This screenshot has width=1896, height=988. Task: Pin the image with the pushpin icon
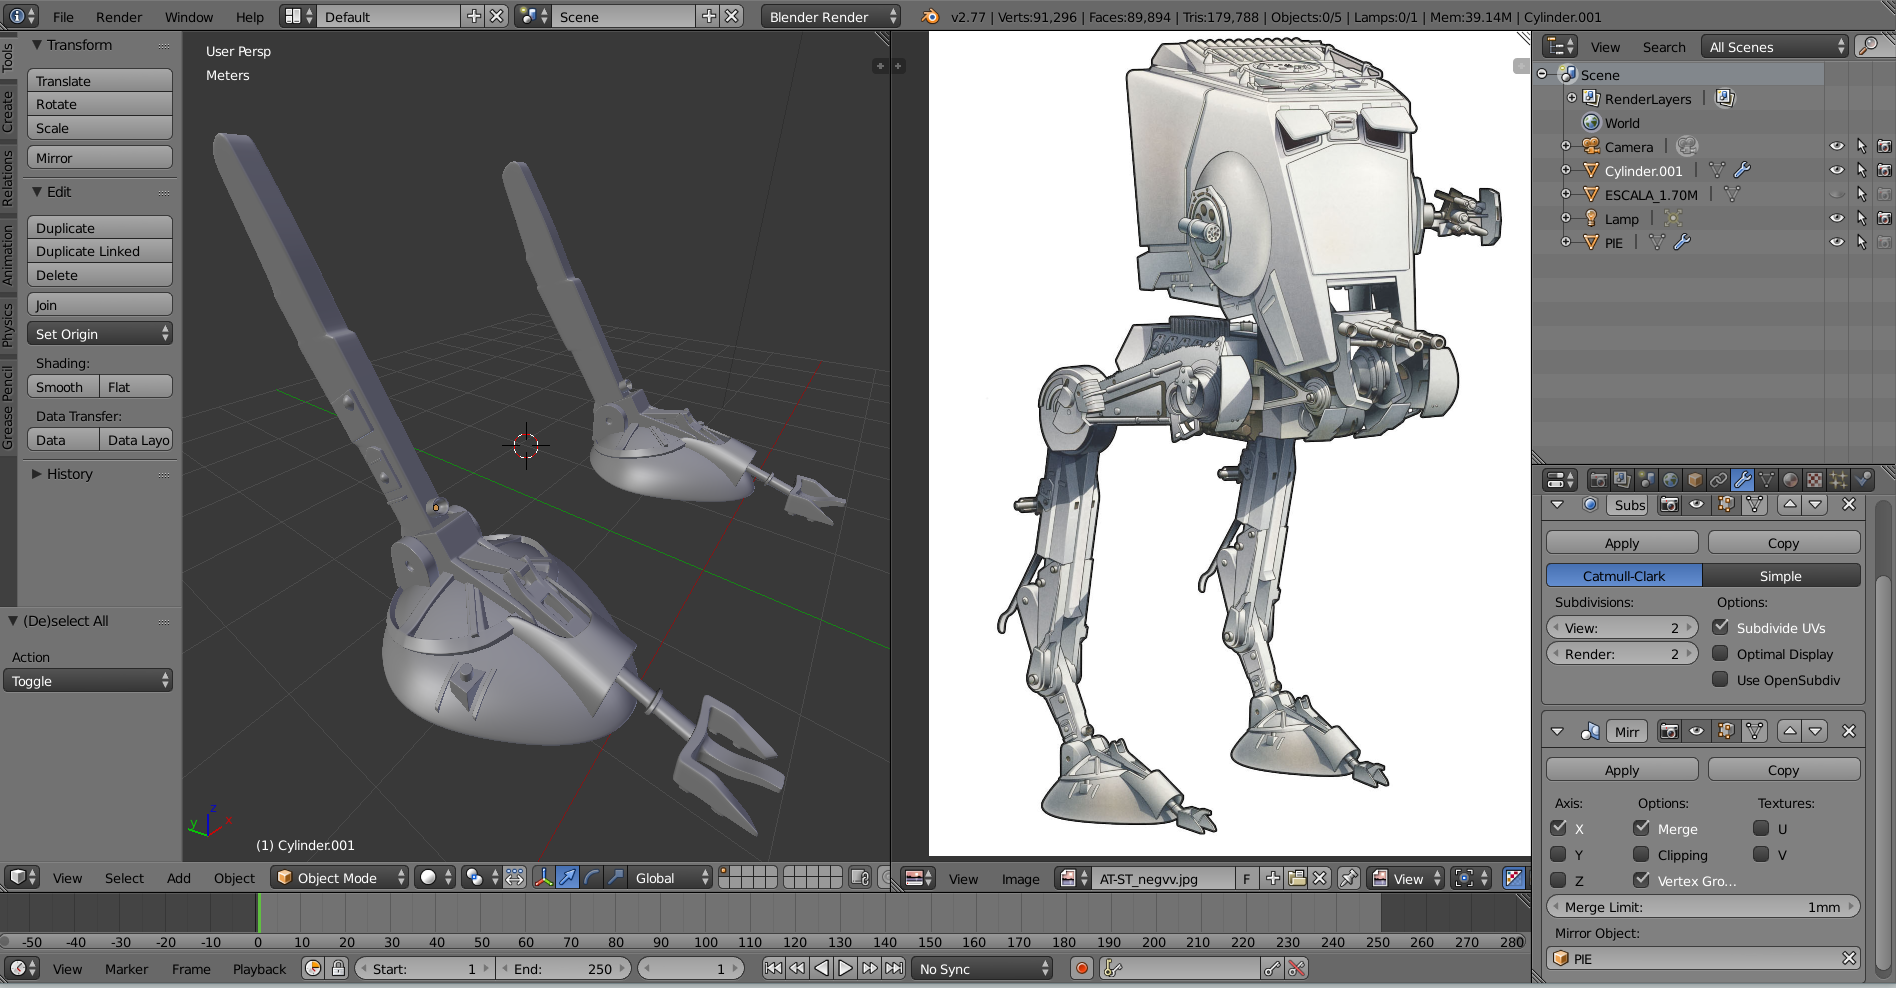coord(1348,878)
